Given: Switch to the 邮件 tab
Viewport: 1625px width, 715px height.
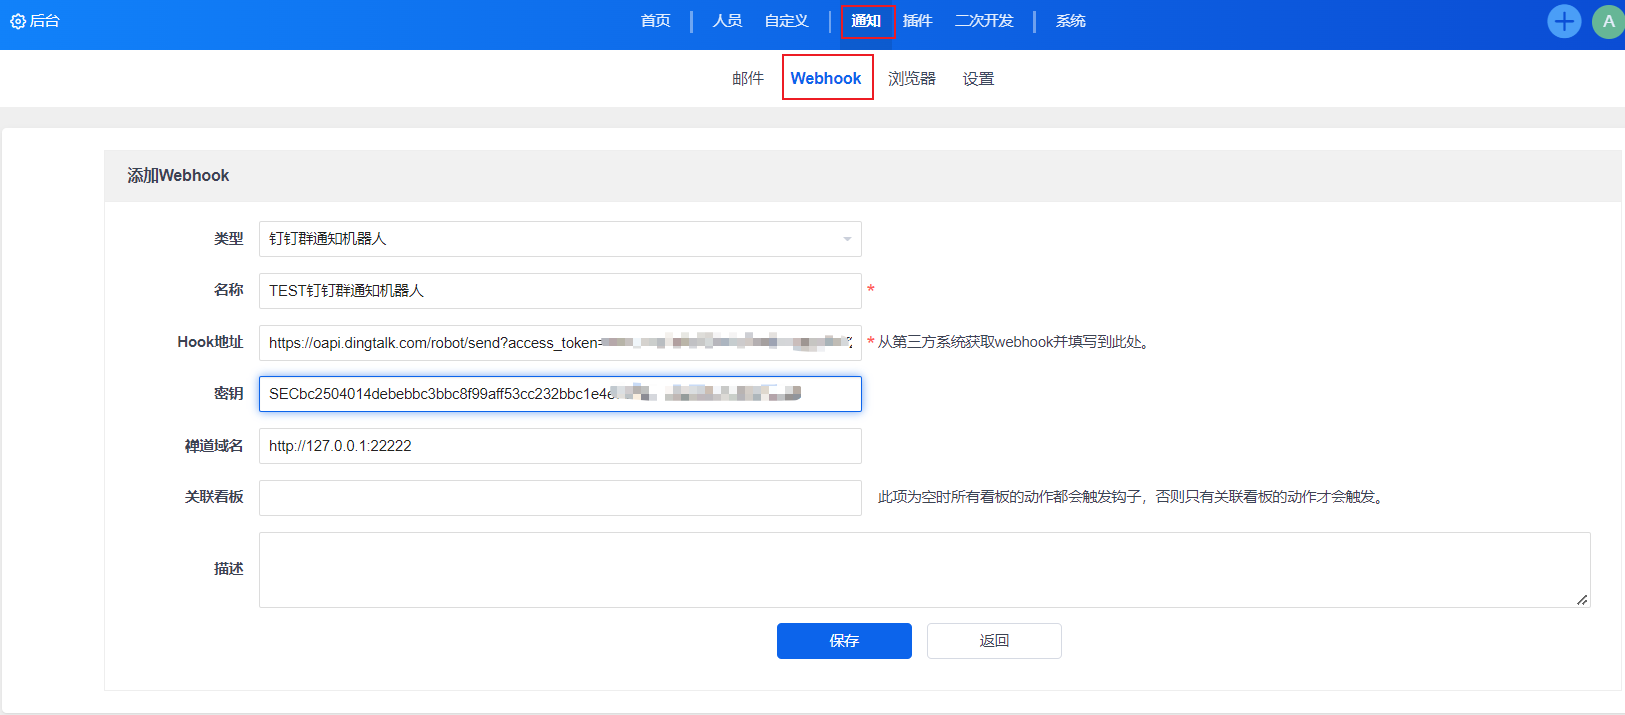Looking at the screenshot, I should 747,78.
